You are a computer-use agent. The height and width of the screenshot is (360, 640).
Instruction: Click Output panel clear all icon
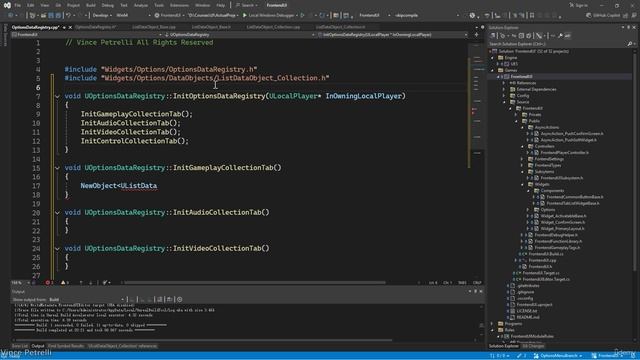point(160,300)
